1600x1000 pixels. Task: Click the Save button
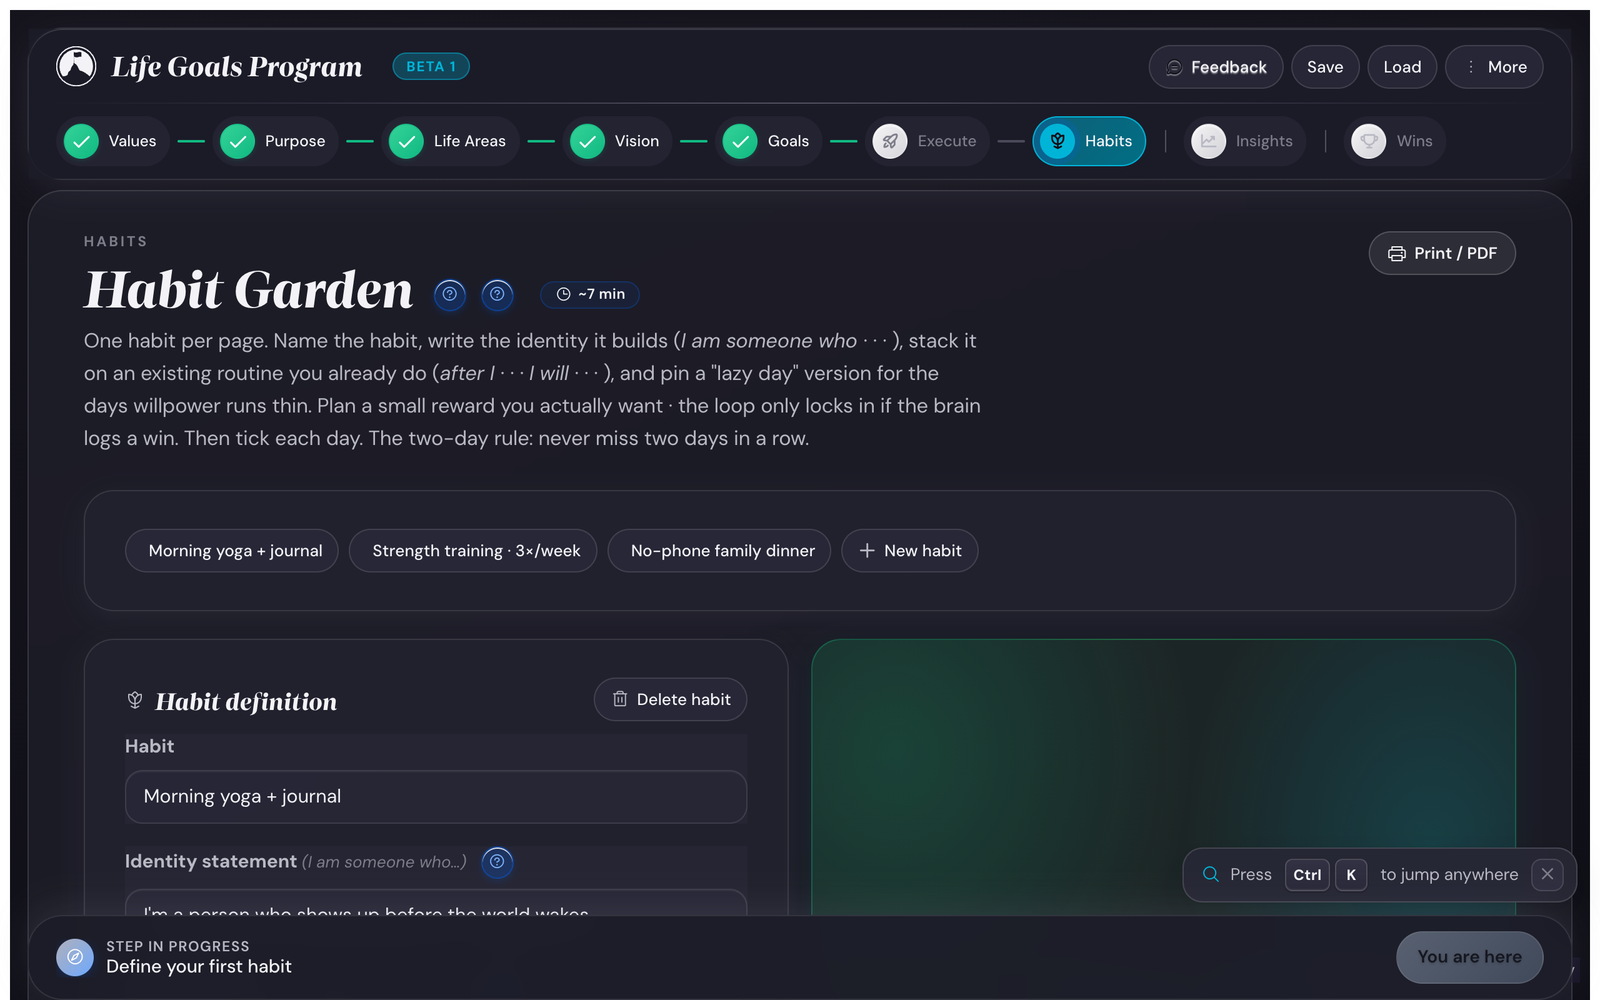pyautogui.click(x=1325, y=67)
